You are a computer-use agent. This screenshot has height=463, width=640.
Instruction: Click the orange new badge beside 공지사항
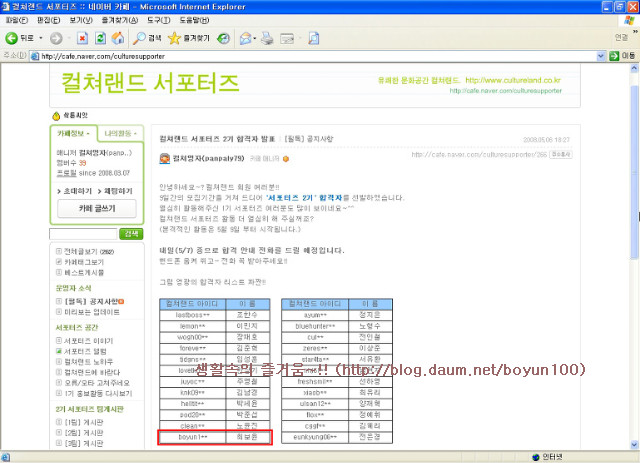(x=121, y=302)
